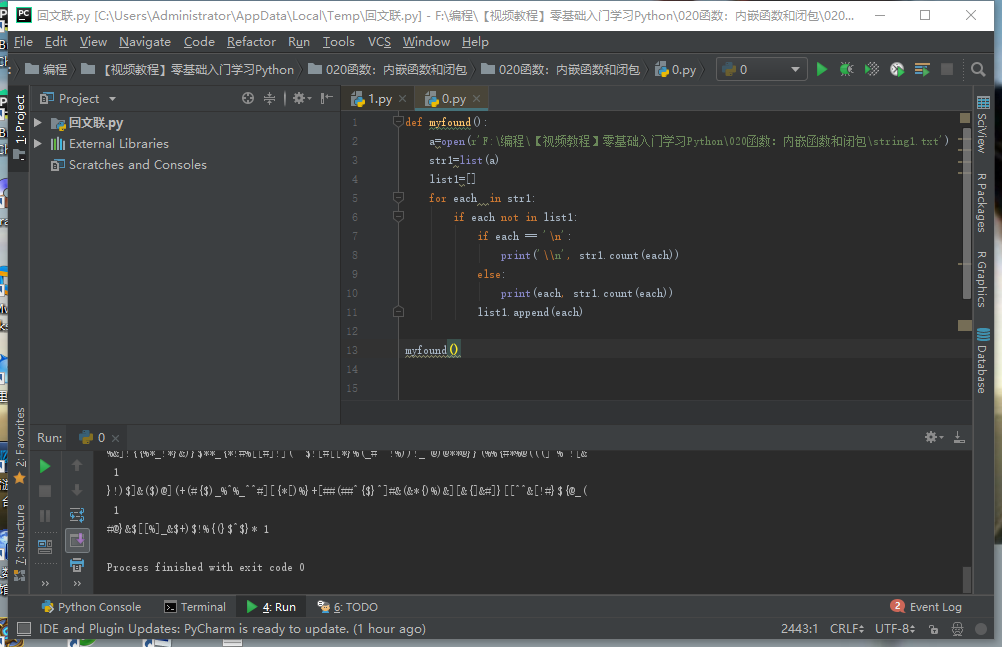Image resolution: width=1002 pixels, height=647 pixels.
Task: Start debugging with the bug icon
Action: 847,69
